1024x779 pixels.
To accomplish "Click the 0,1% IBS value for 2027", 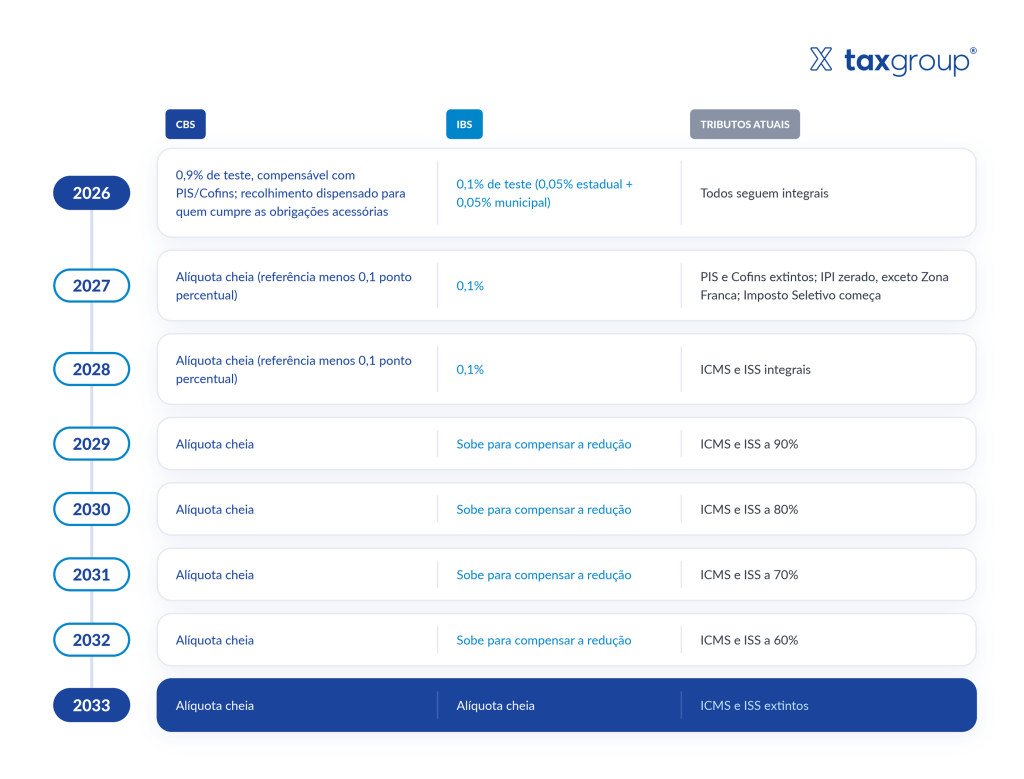I will (470, 286).
